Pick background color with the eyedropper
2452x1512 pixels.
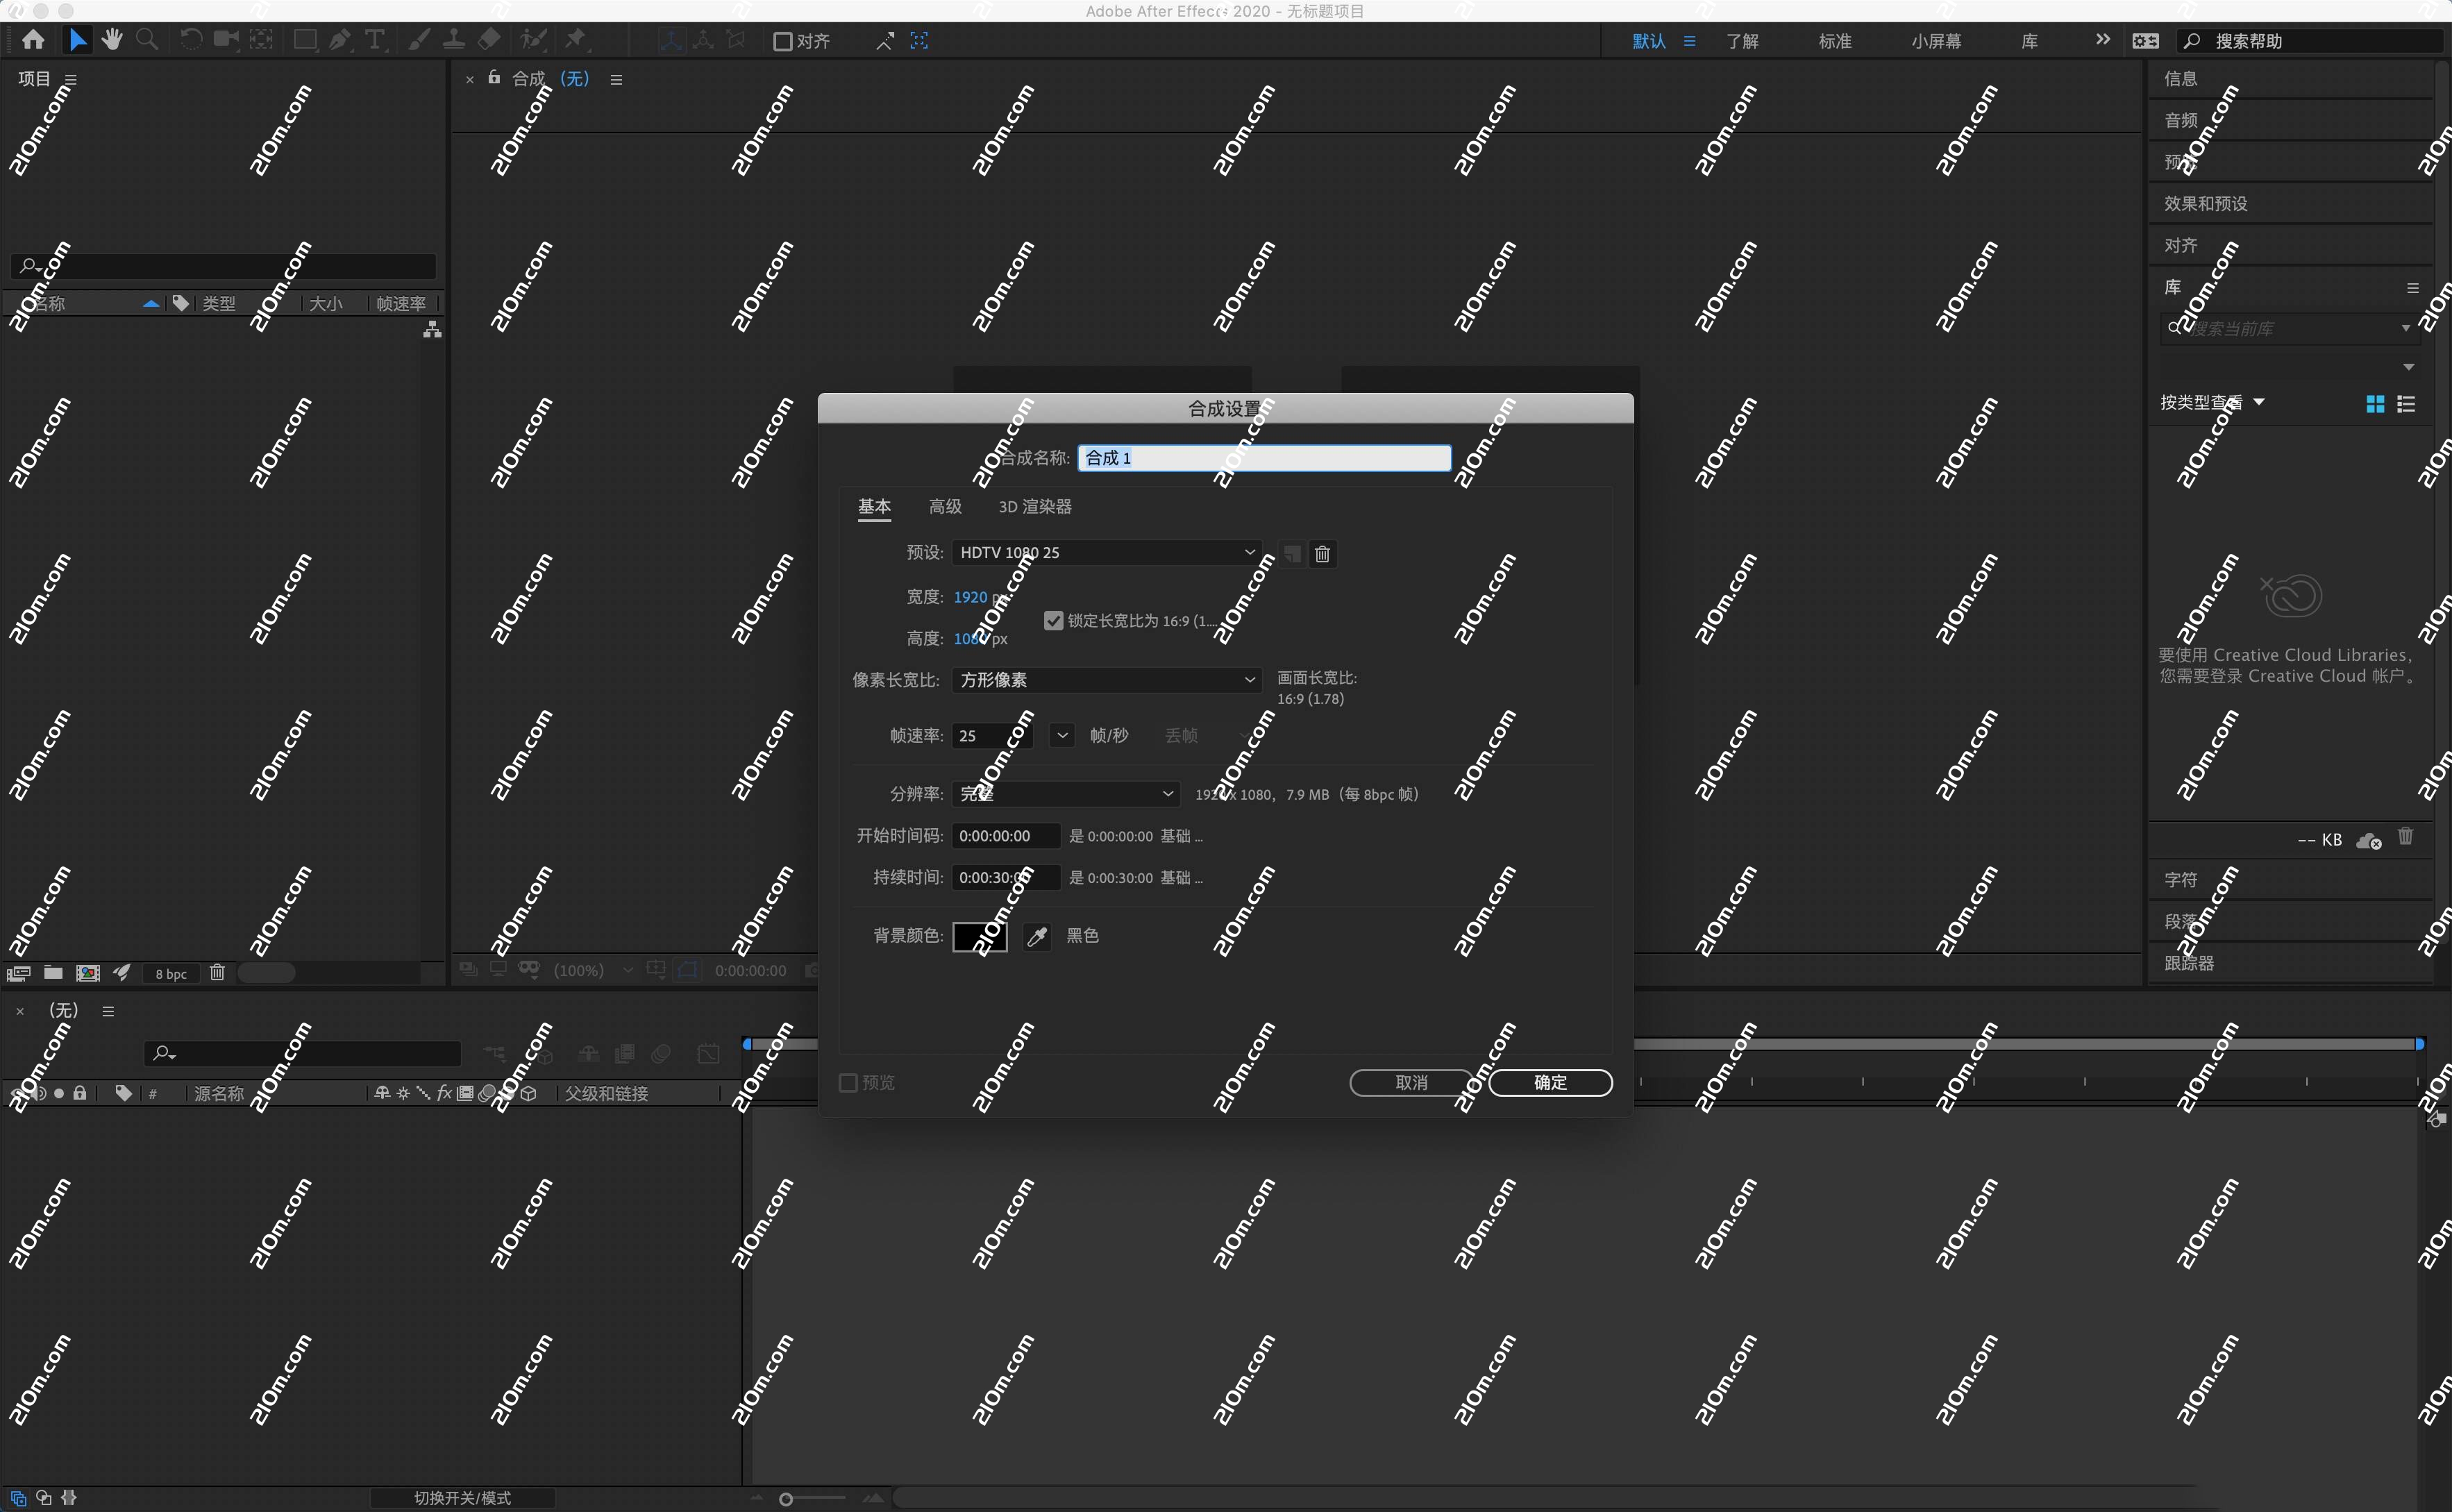(1037, 937)
